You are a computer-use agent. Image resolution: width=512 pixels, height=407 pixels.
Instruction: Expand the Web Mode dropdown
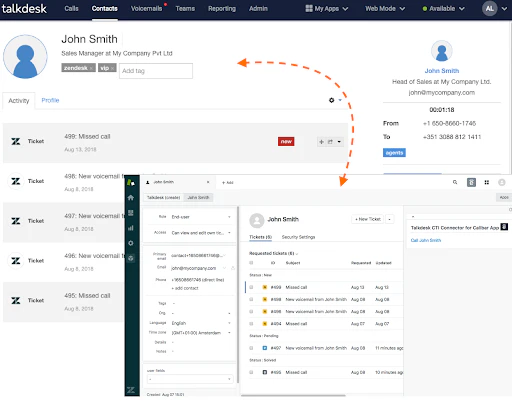[x=385, y=9]
